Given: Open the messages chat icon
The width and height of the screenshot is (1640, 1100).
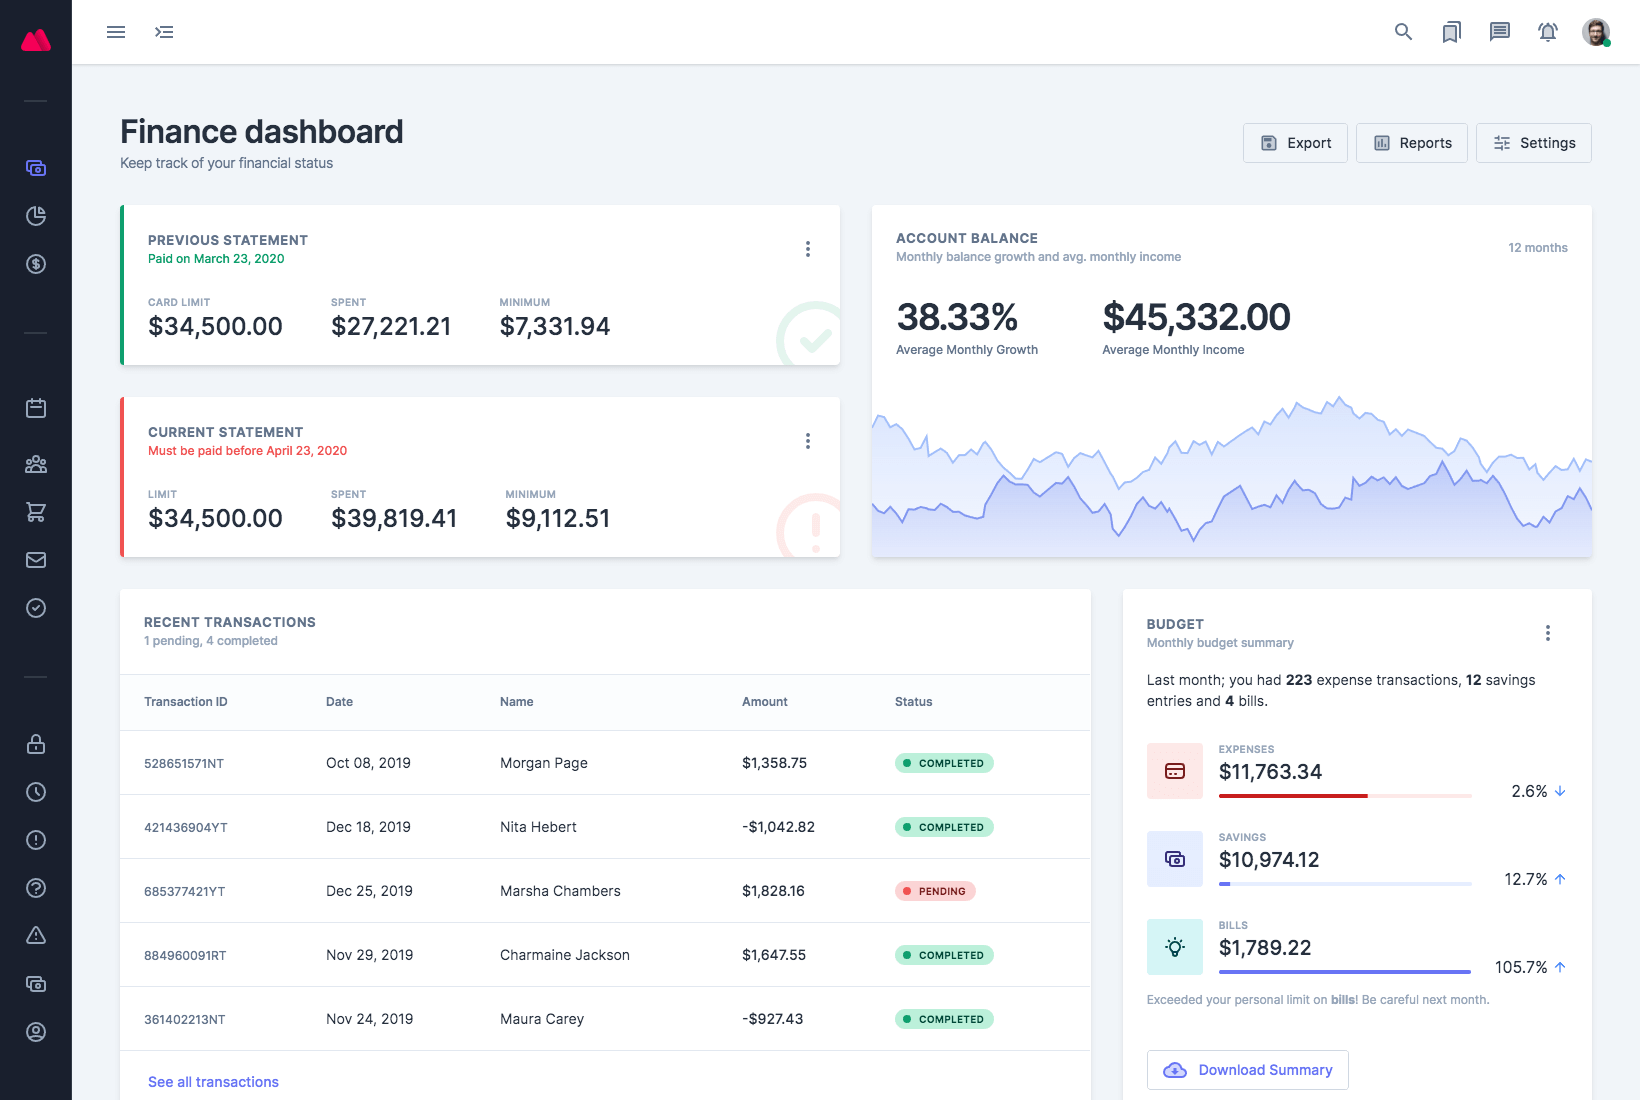Looking at the screenshot, I should 1499,32.
